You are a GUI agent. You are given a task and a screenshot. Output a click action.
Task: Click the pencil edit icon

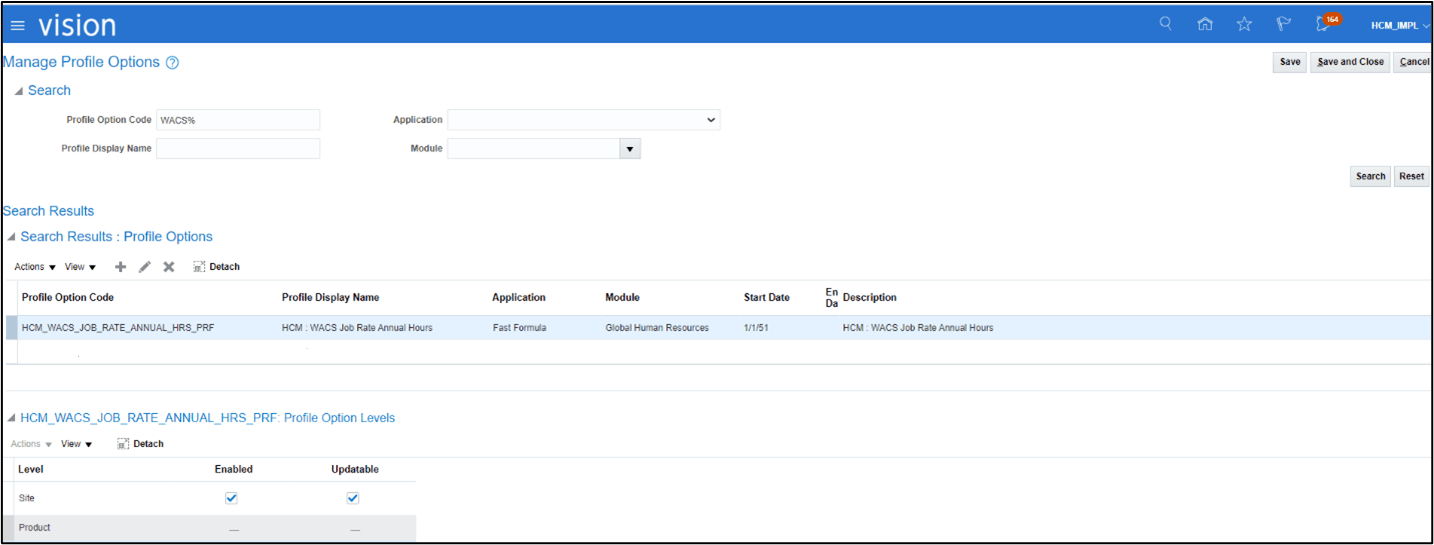(x=145, y=267)
